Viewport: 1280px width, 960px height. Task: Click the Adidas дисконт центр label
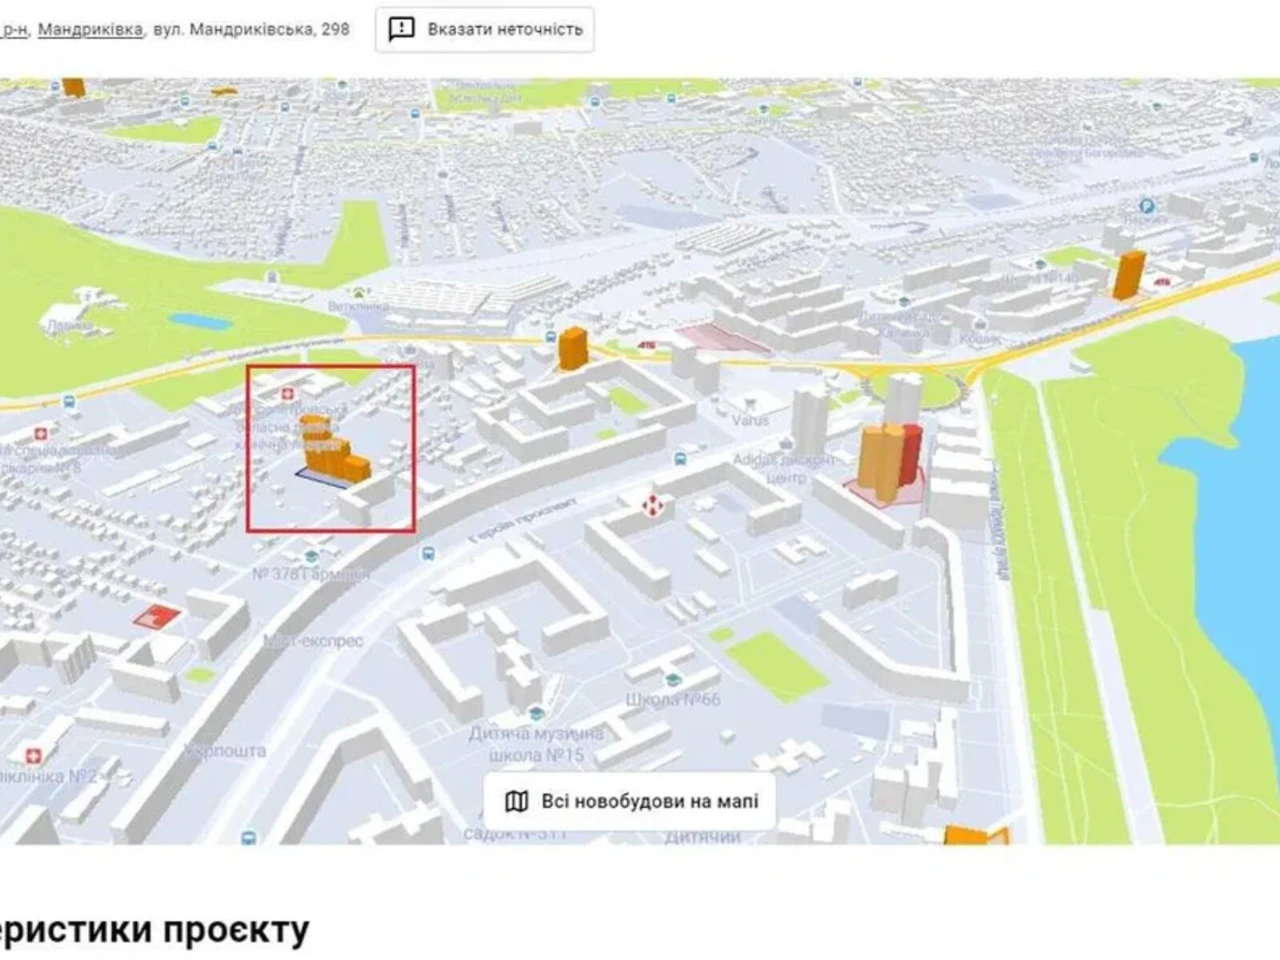click(785, 469)
